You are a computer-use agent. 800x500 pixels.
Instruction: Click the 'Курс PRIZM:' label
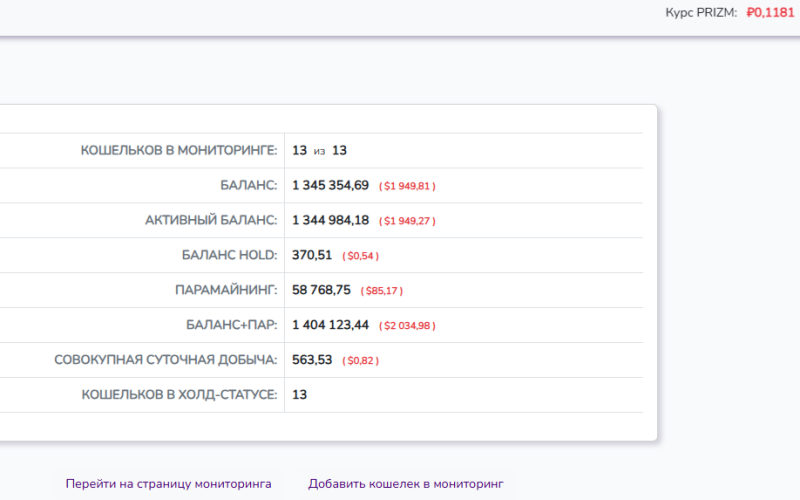pos(700,13)
